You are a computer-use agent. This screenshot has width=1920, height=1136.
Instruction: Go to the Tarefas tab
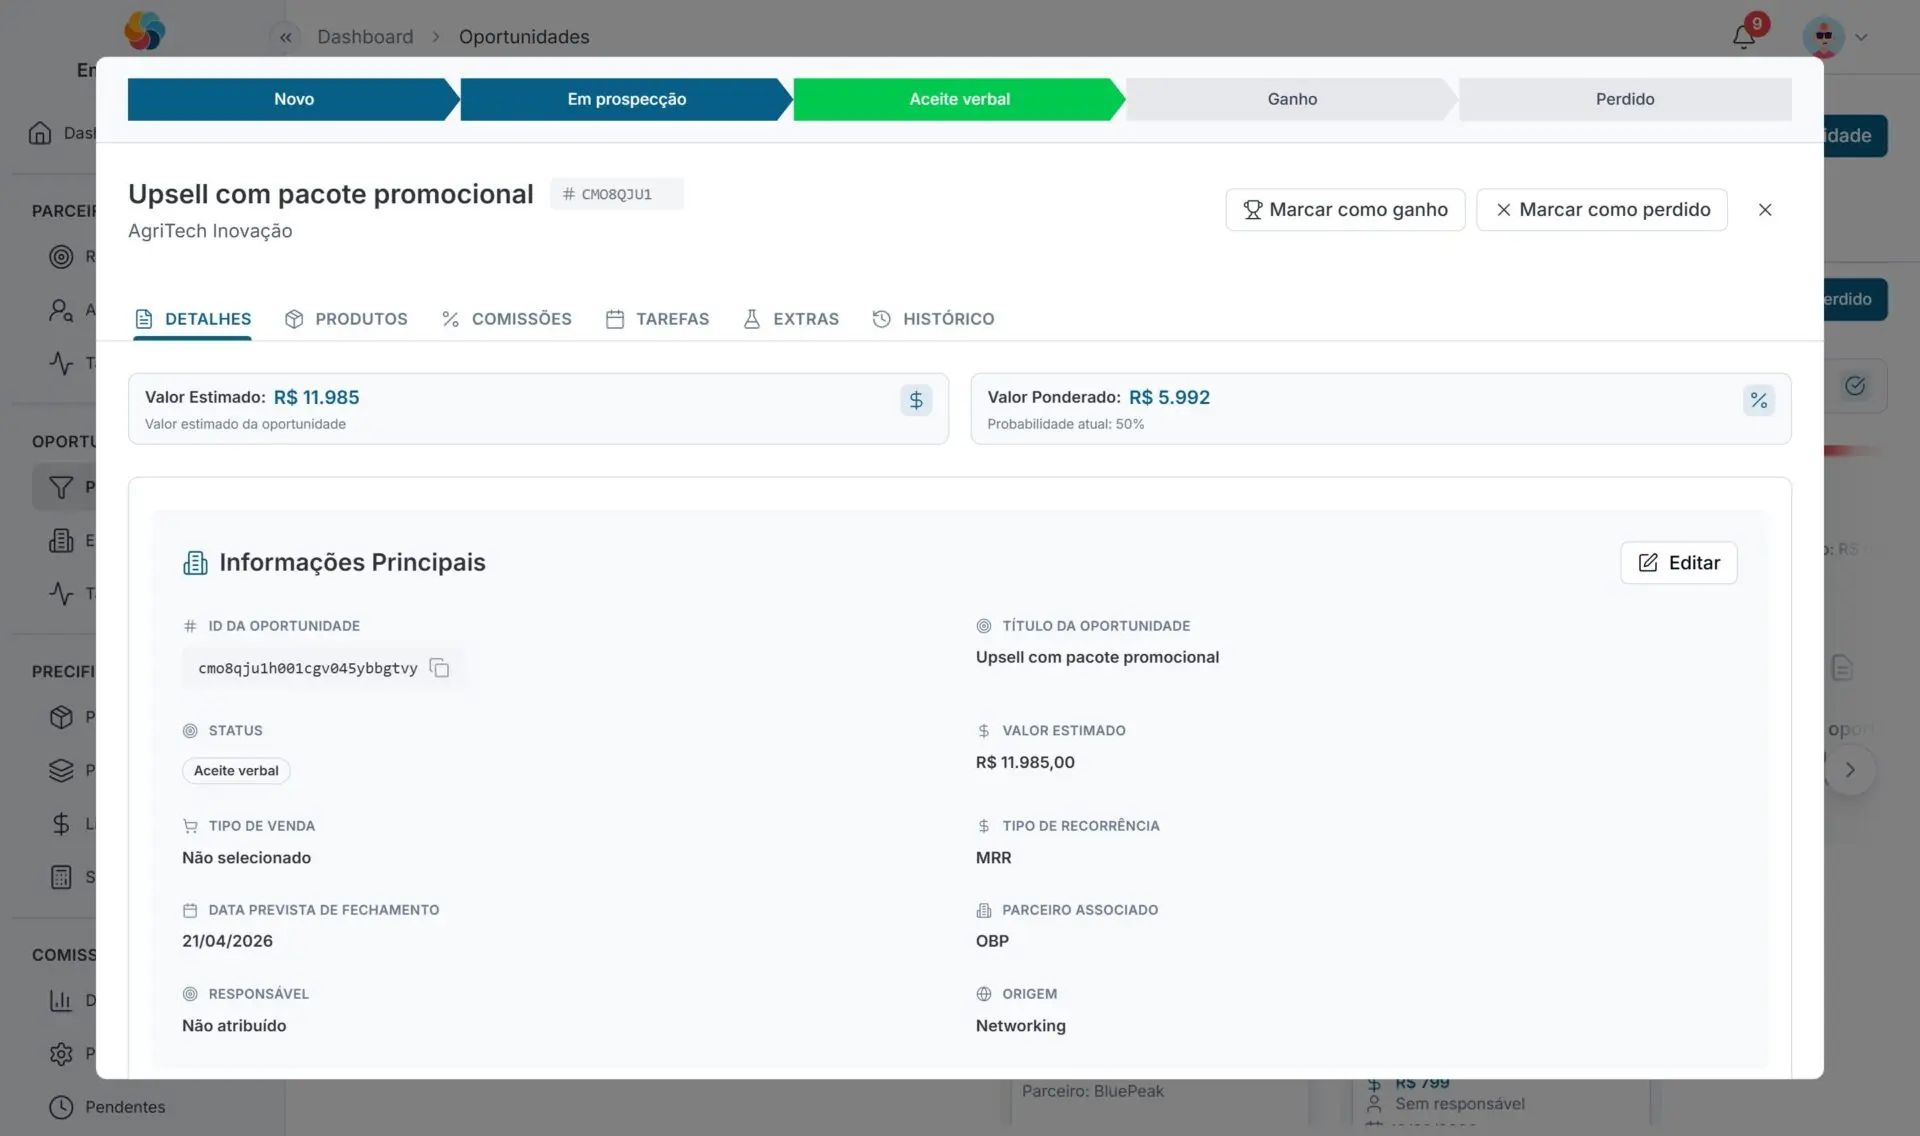tap(657, 319)
